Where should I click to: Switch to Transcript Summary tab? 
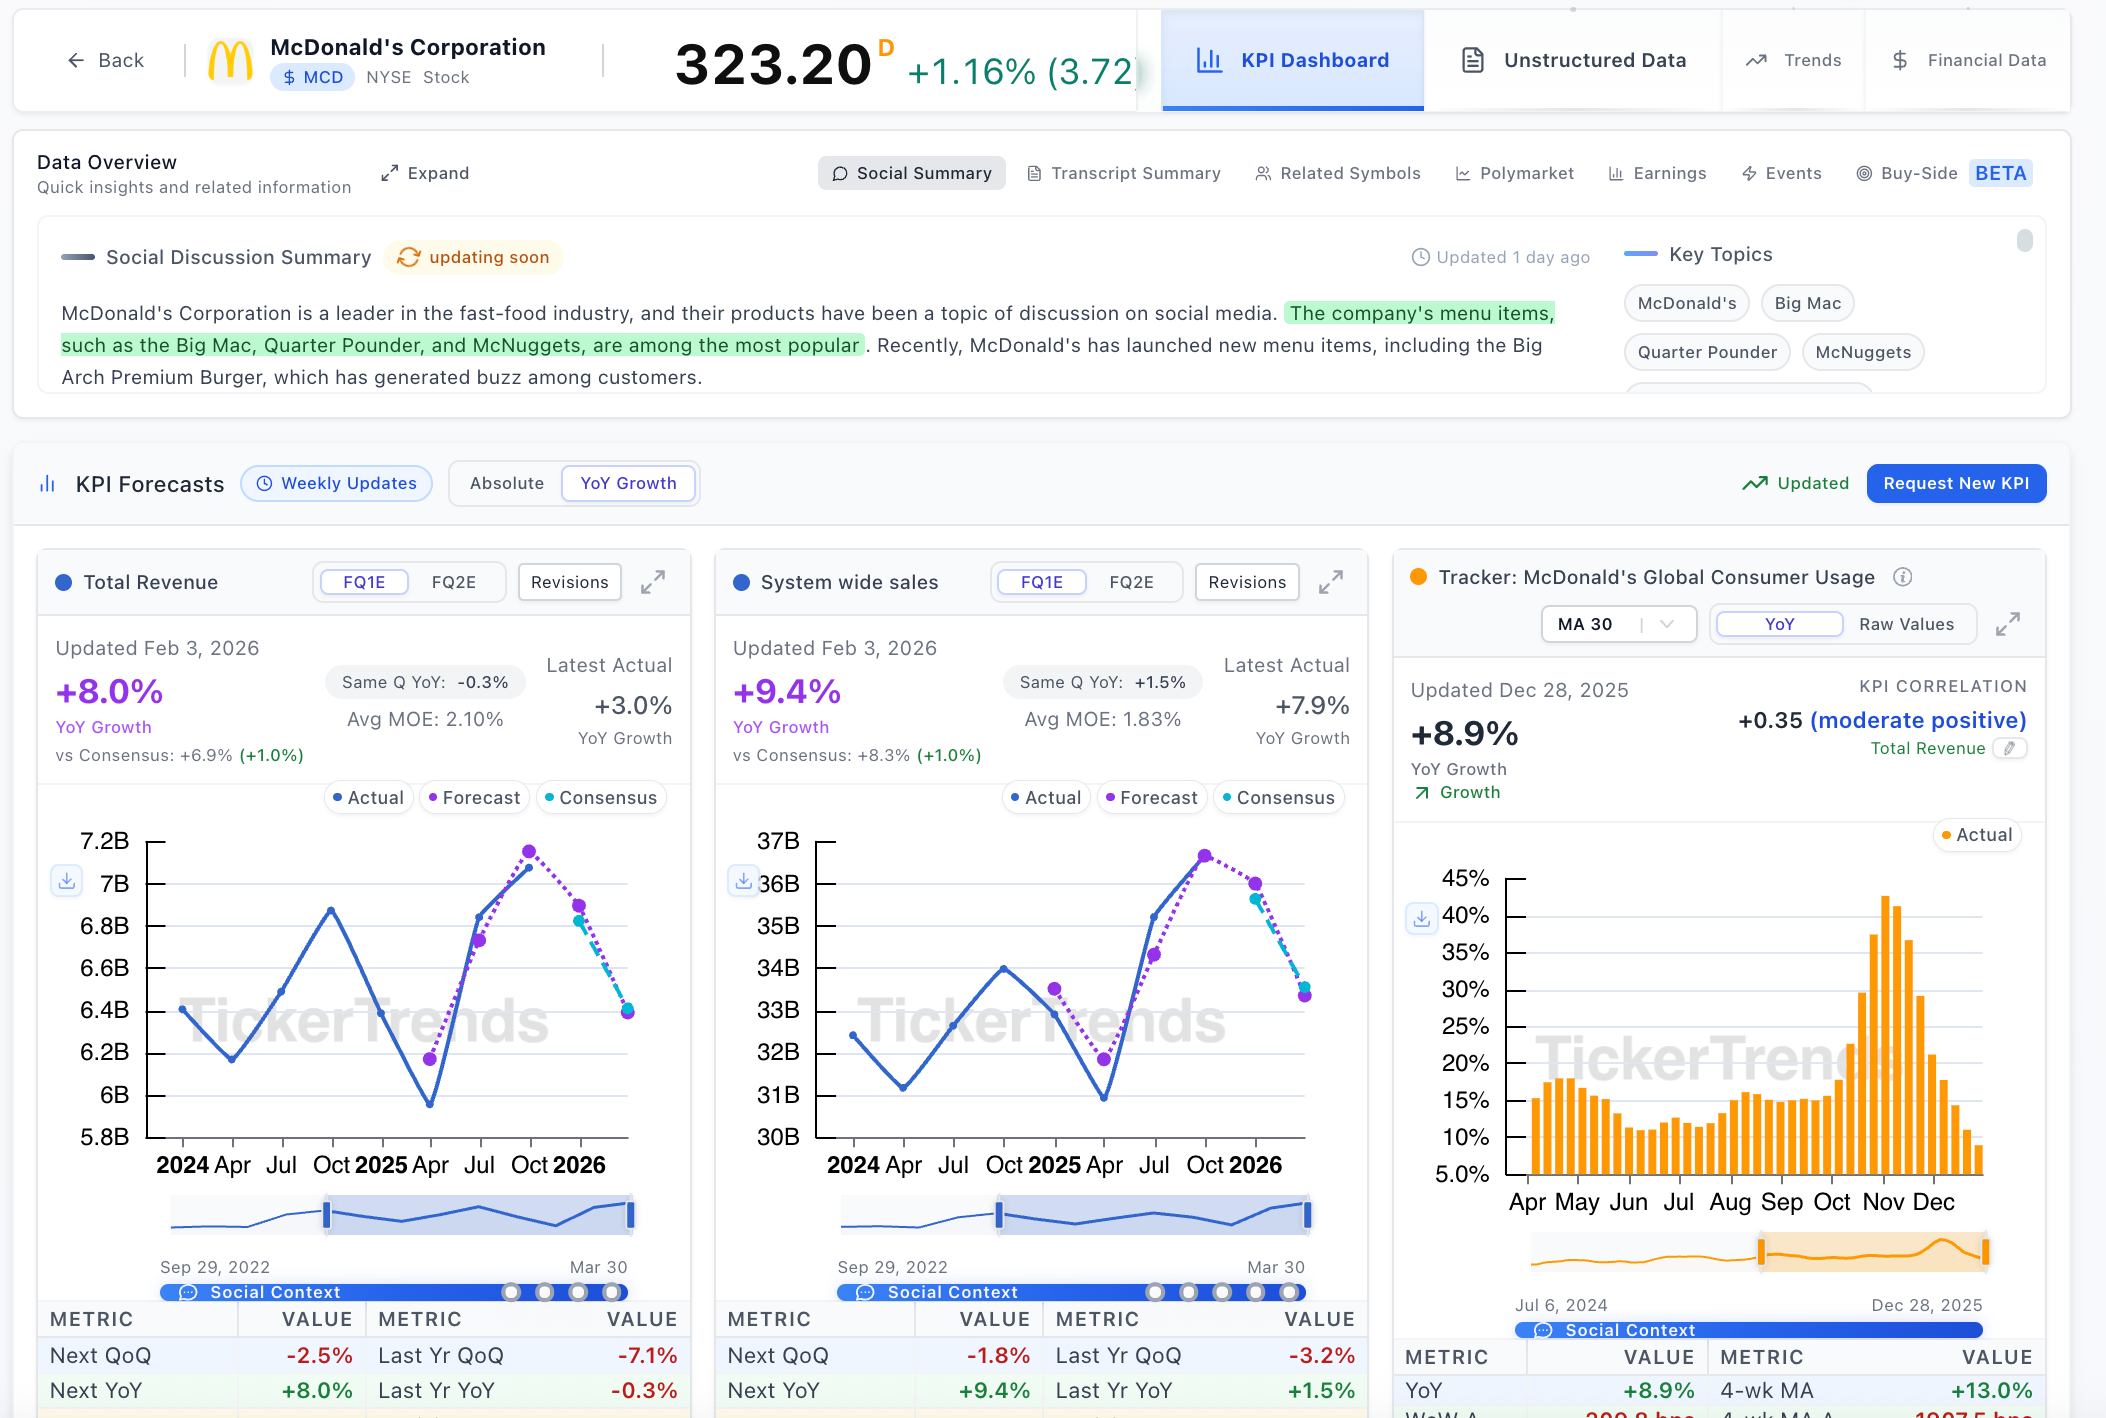click(1124, 173)
